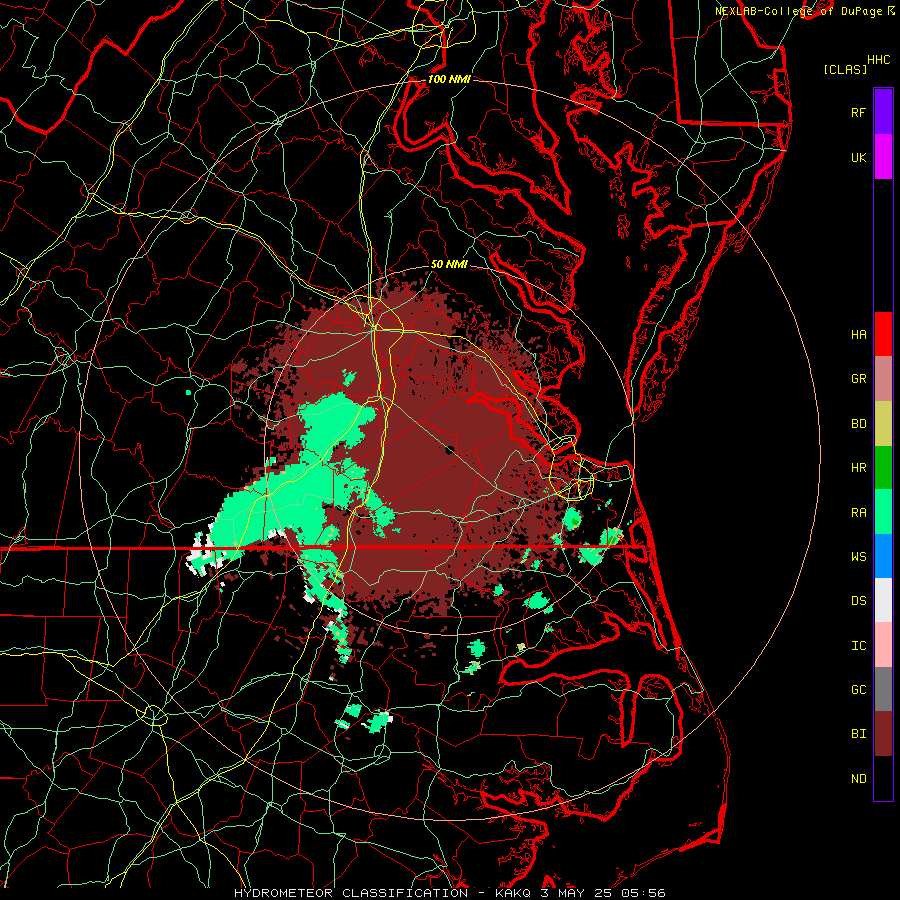
Task: Click the RF purple legend swatch
Action: click(883, 112)
